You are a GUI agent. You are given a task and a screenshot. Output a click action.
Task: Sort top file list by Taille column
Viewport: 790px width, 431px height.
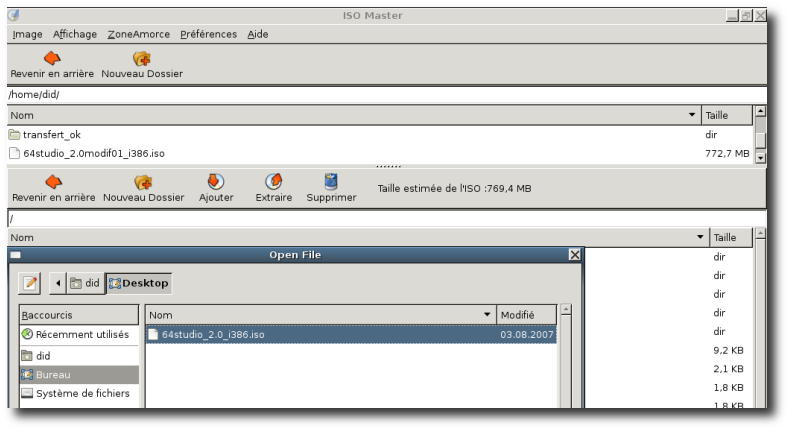tap(727, 115)
